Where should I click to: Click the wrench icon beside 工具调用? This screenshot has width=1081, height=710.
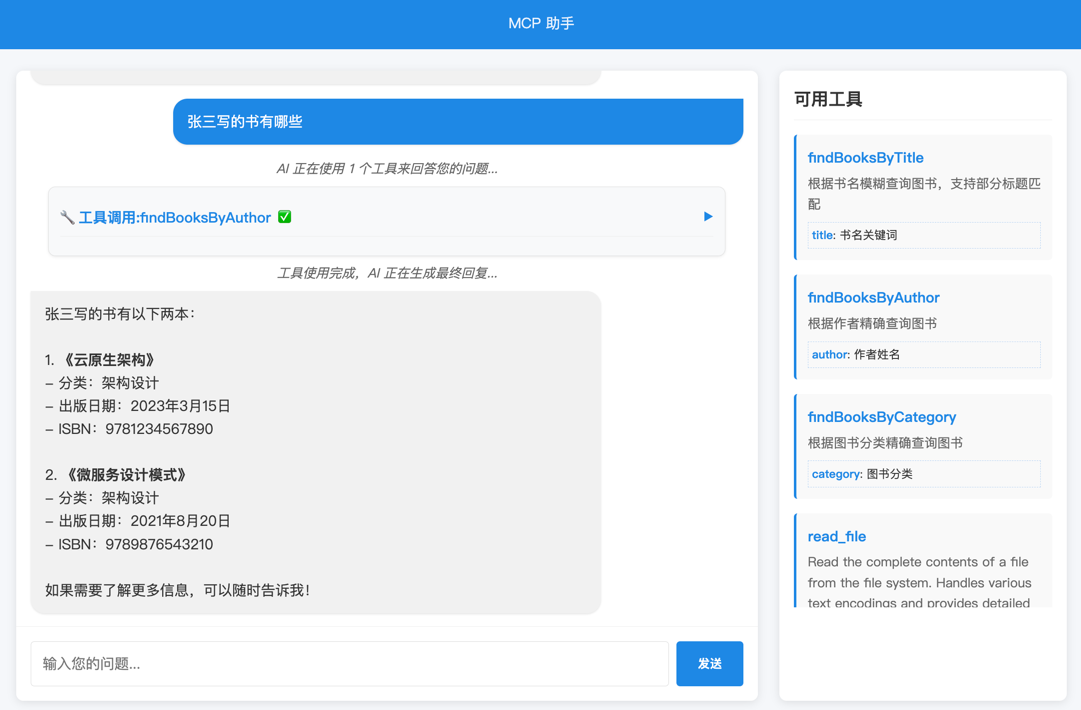click(67, 217)
